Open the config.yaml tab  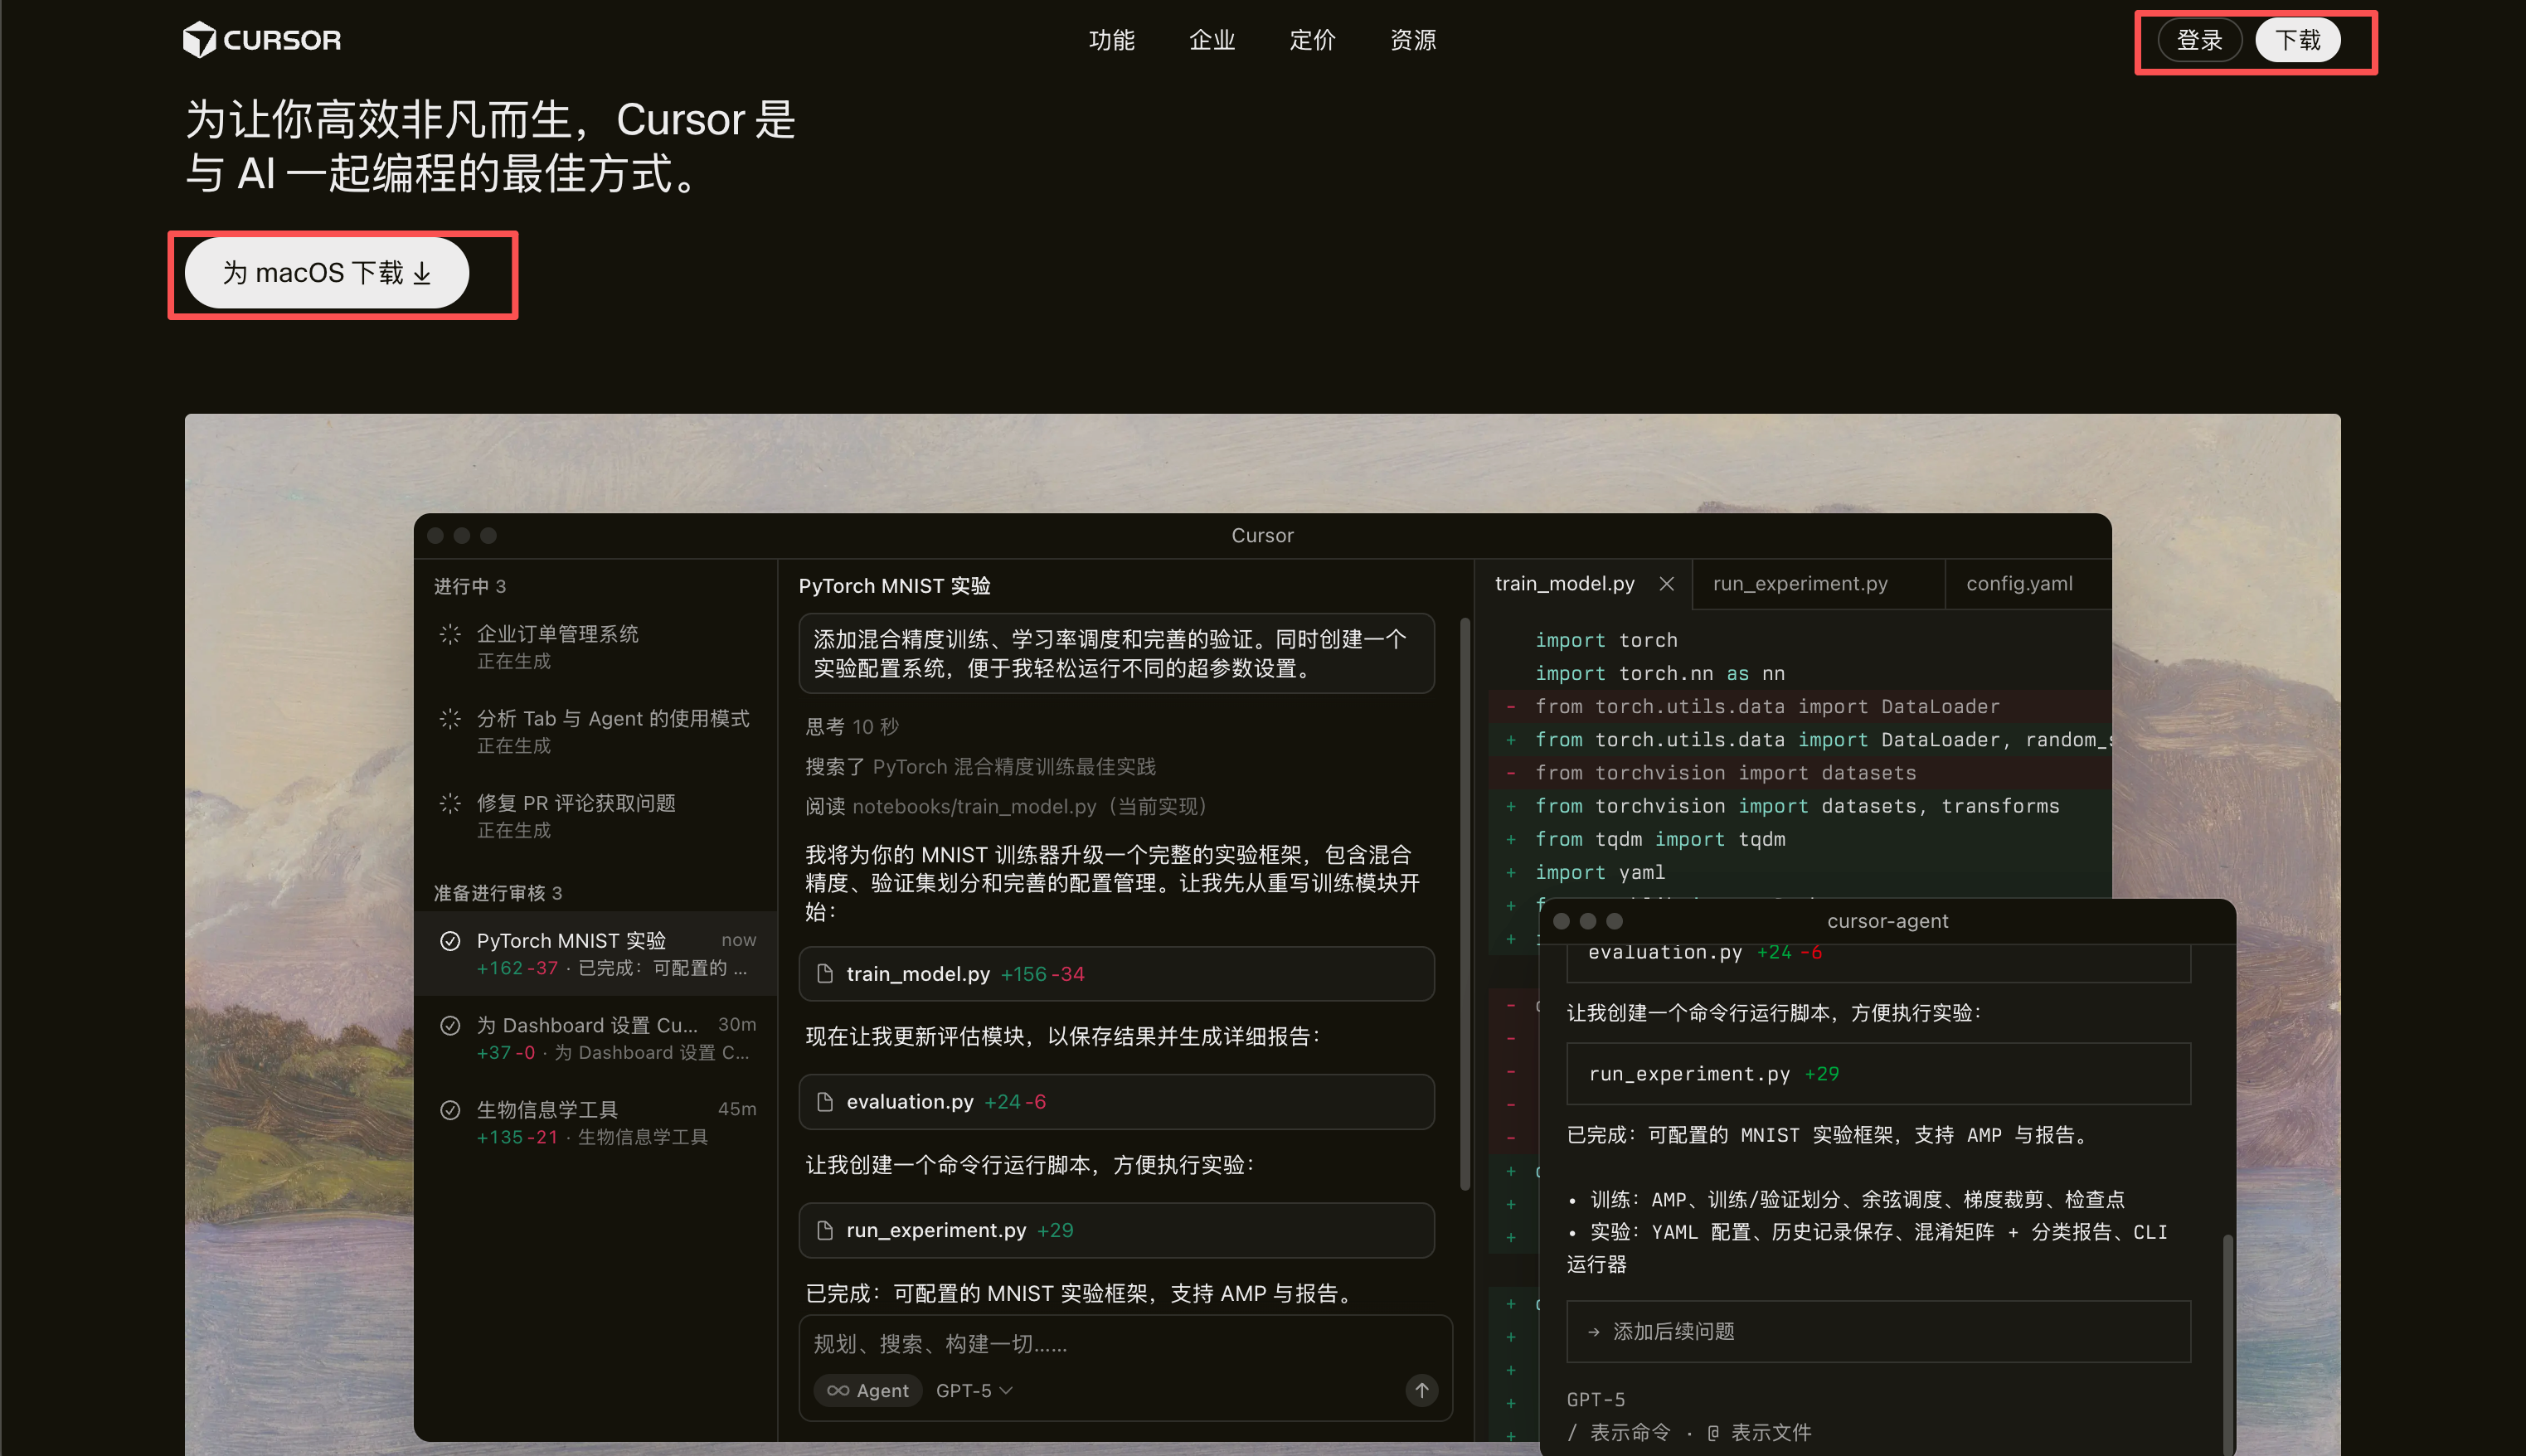tap(2019, 583)
